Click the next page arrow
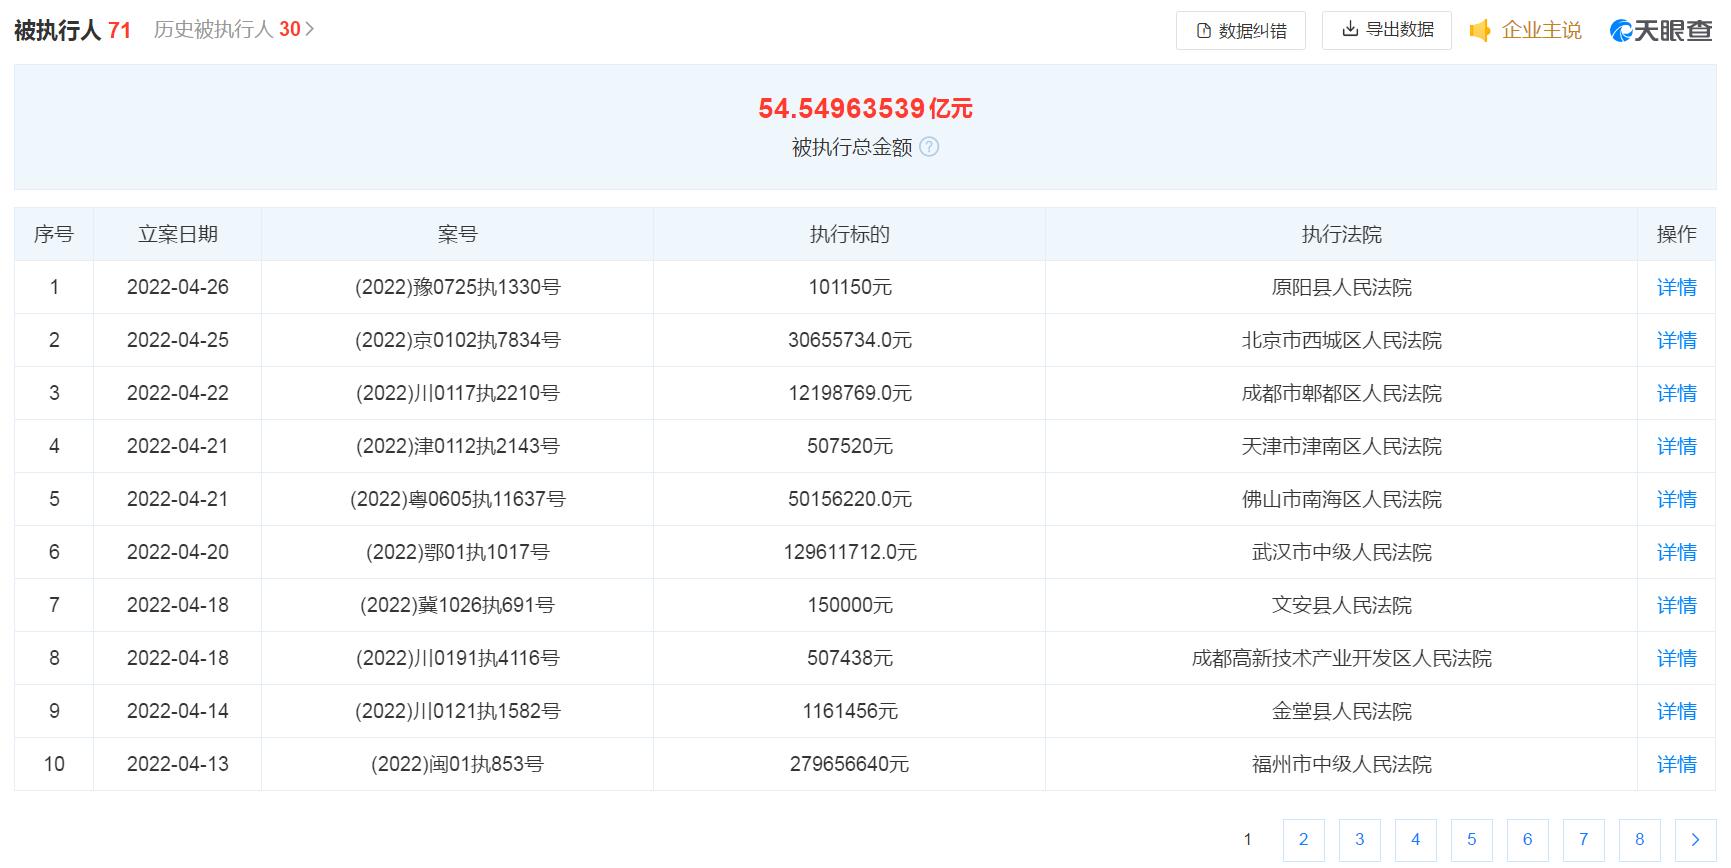The width and height of the screenshot is (1731, 868). (x=1695, y=840)
